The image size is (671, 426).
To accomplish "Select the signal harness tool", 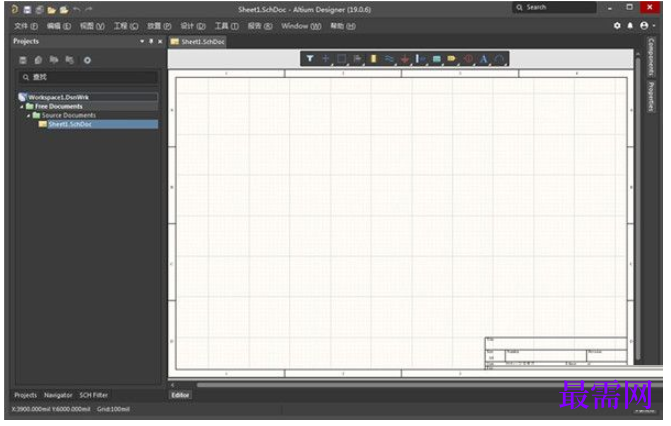I will point(420,59).
